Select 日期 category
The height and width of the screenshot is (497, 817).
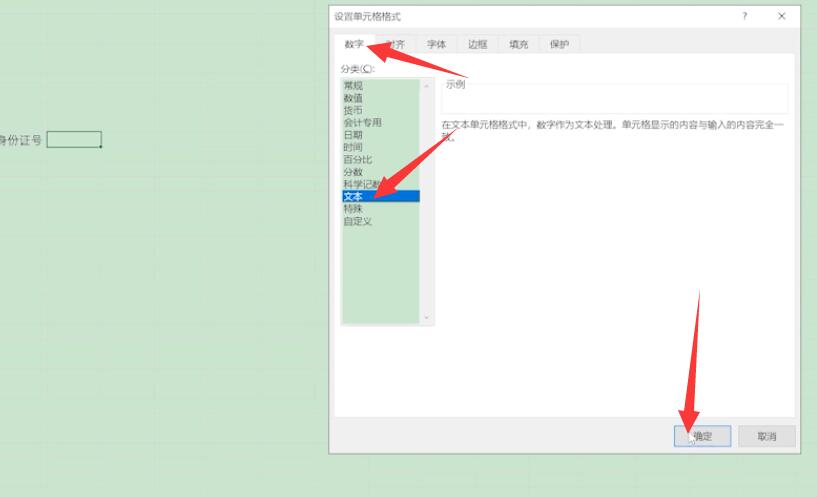(381, 135)
